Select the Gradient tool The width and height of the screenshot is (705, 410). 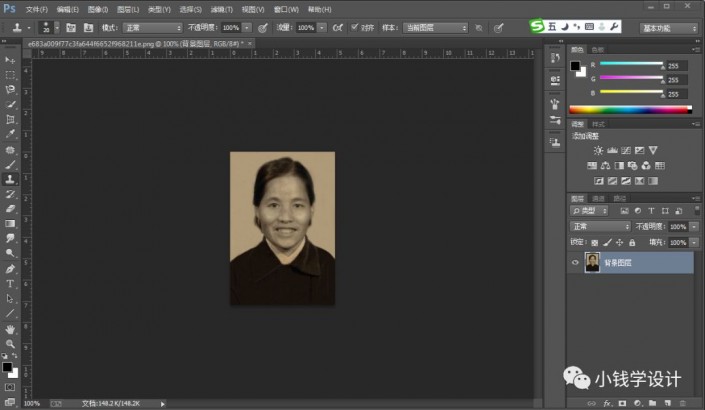(10, 223)
